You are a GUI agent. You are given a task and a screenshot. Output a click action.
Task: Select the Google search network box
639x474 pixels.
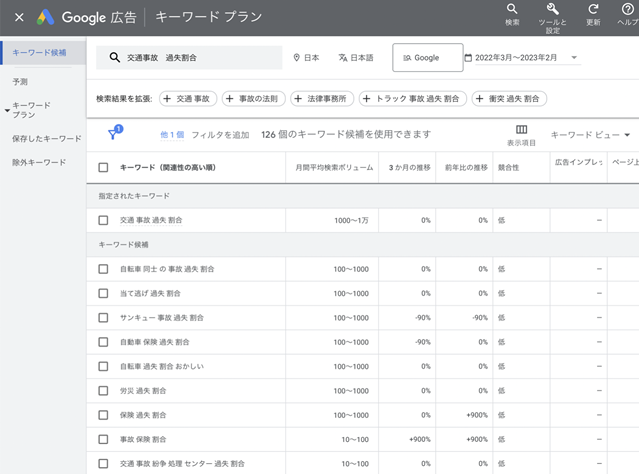tap(427, 57)
